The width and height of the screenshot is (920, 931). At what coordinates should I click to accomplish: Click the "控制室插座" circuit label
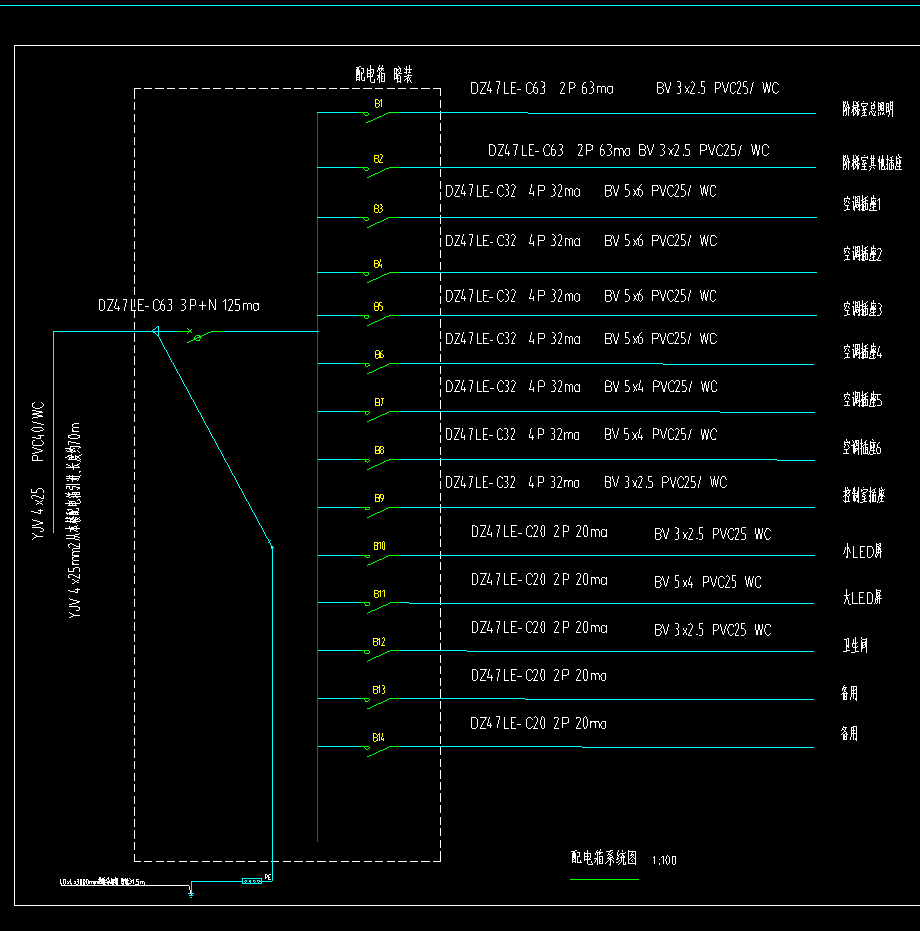pyautogui.click(x=864, y=495)
